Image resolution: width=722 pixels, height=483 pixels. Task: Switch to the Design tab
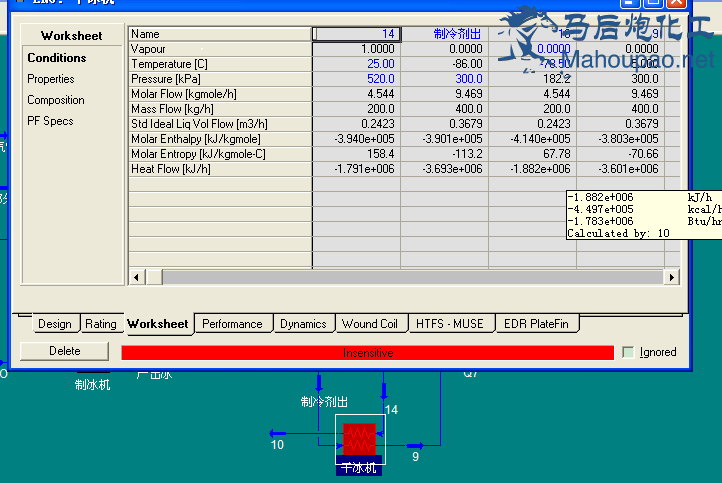click(55, 324)
